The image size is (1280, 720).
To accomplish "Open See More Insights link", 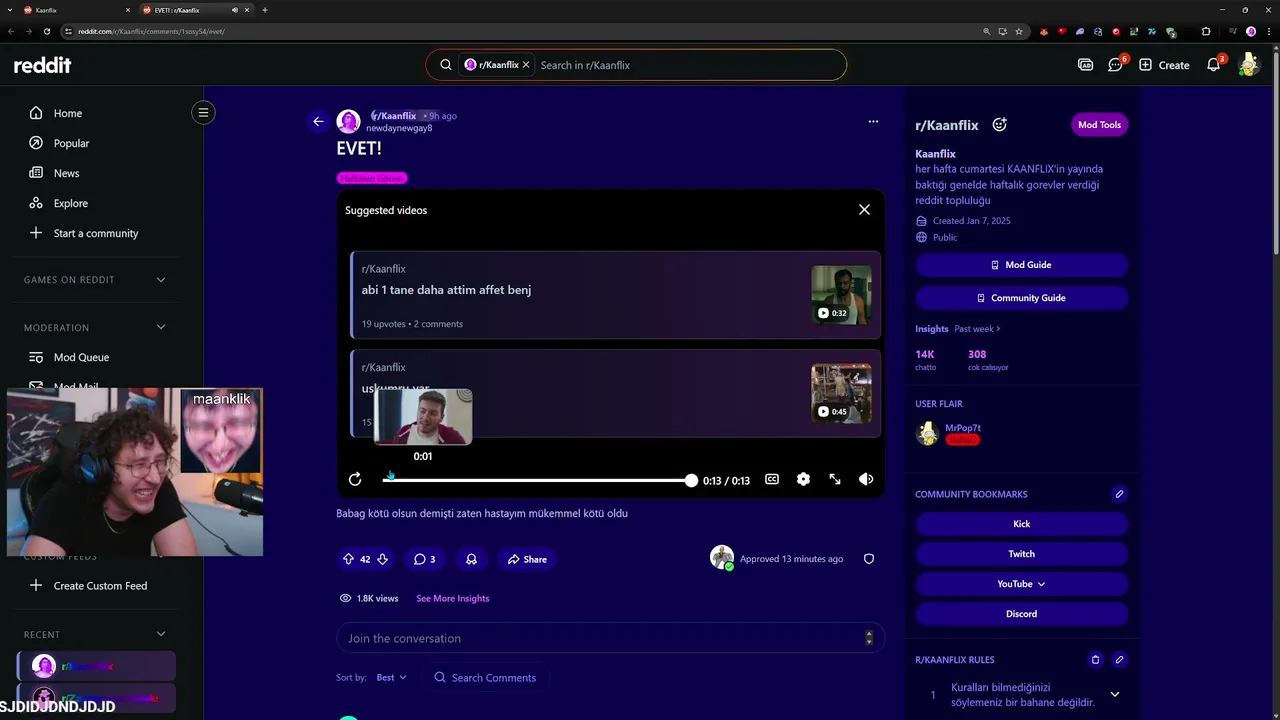I will pos(453,598).
